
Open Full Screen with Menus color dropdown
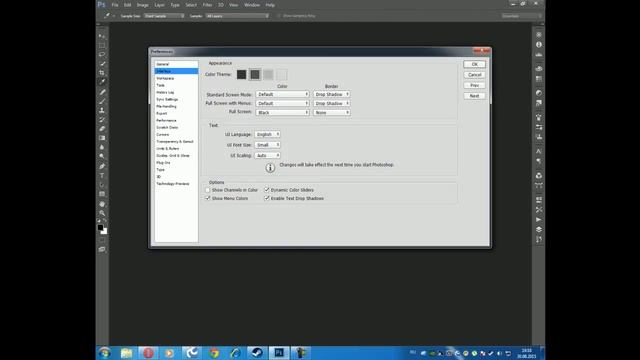pos(282,103)
